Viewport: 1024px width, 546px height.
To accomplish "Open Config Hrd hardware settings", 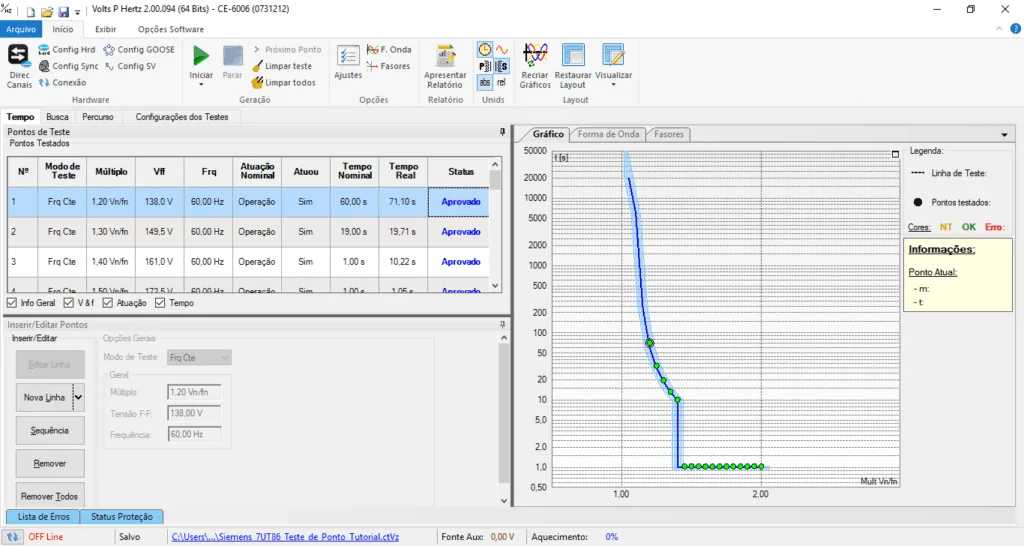I will (66, 50).
